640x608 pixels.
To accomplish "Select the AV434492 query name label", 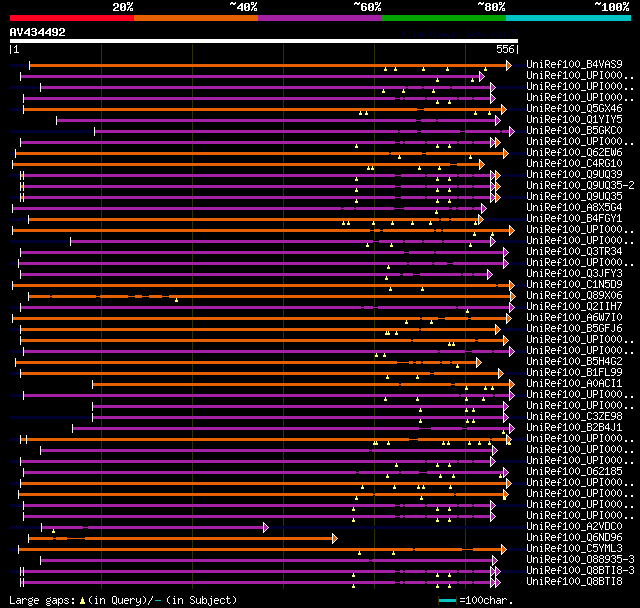I will [x=38, y=32].
